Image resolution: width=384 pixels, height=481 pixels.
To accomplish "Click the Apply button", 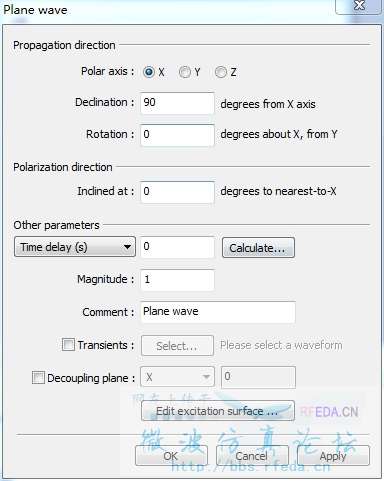I will click(x=333, y=456).
